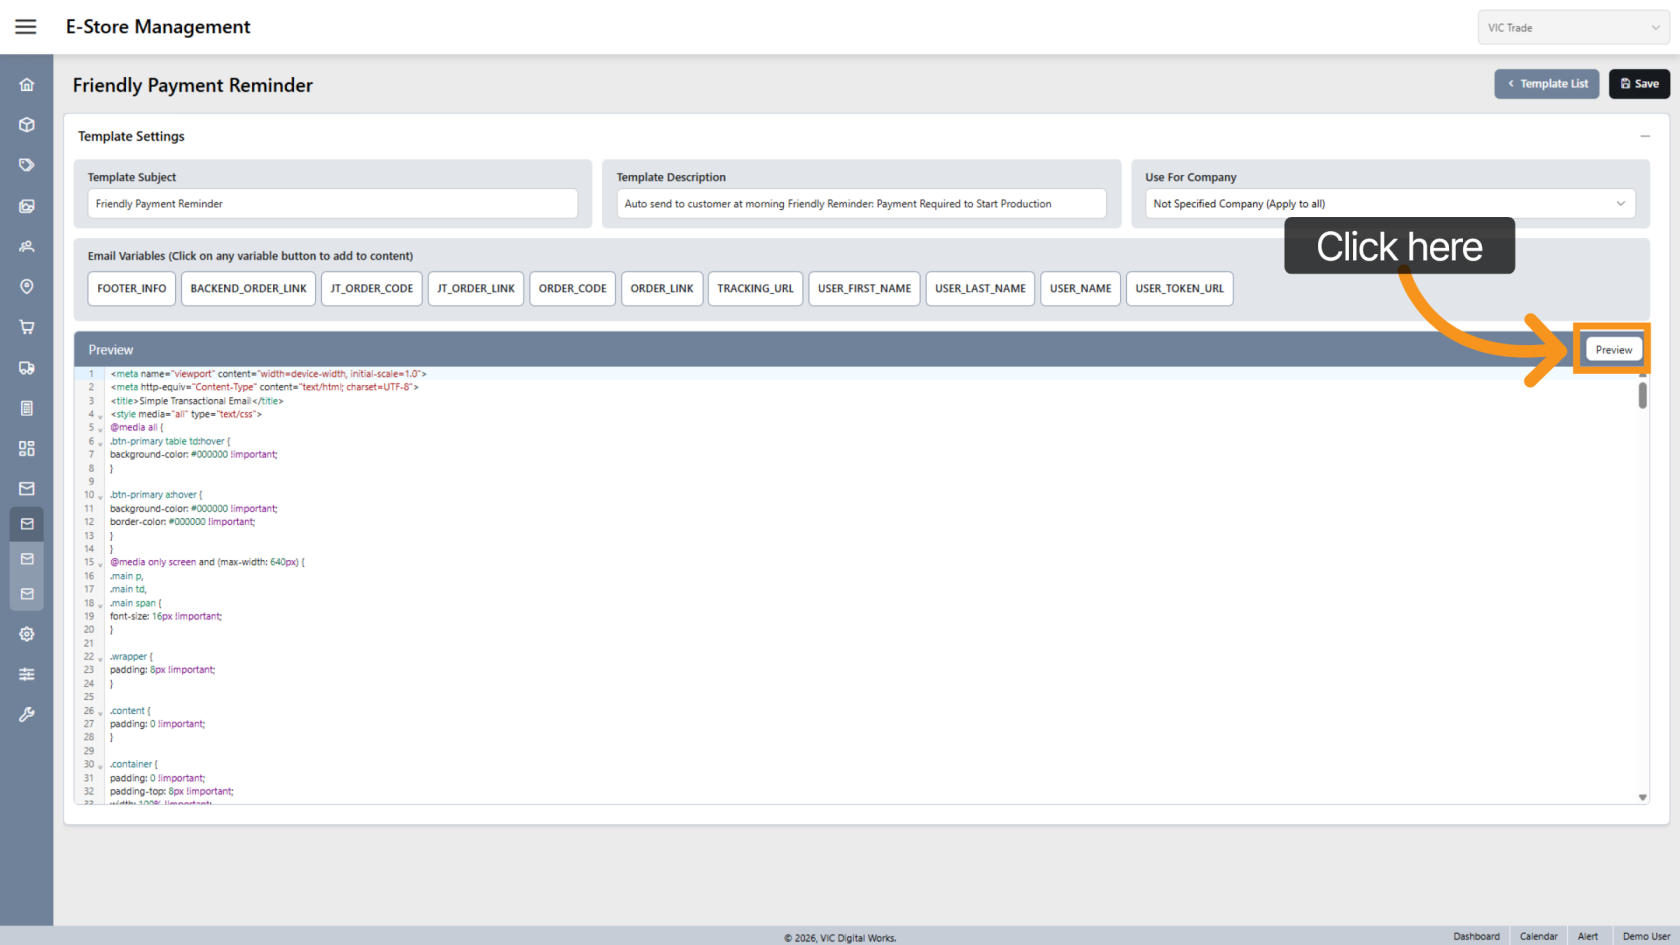
Task: Select the Modules grid icon in sidebar
Action: click(x=26, y=448)
